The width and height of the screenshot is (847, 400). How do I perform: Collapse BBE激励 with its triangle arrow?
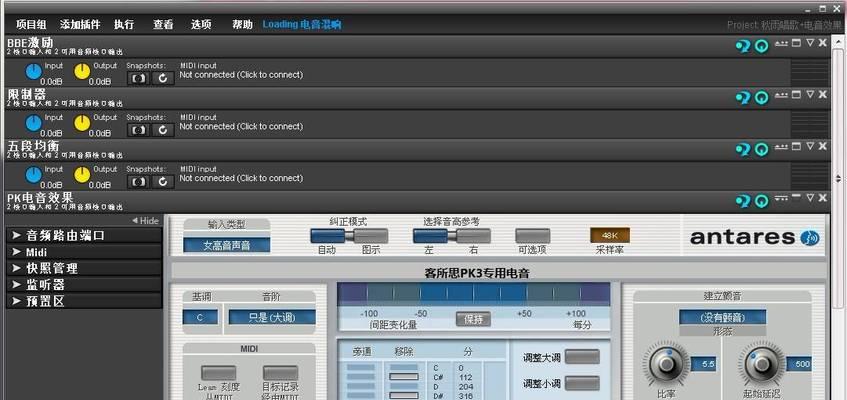click(809, 43)
